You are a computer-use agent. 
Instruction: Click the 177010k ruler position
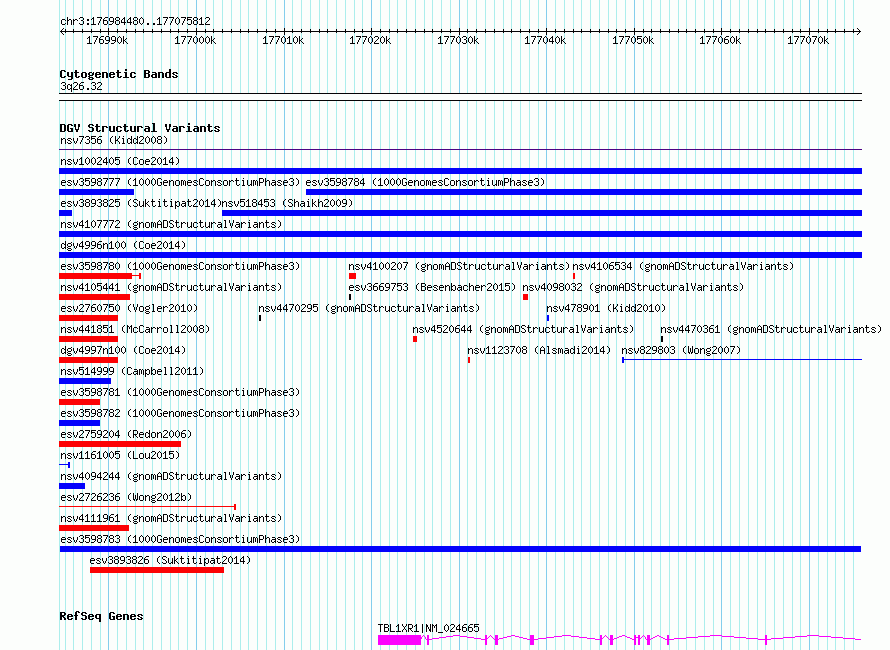(x=283, y=40)
